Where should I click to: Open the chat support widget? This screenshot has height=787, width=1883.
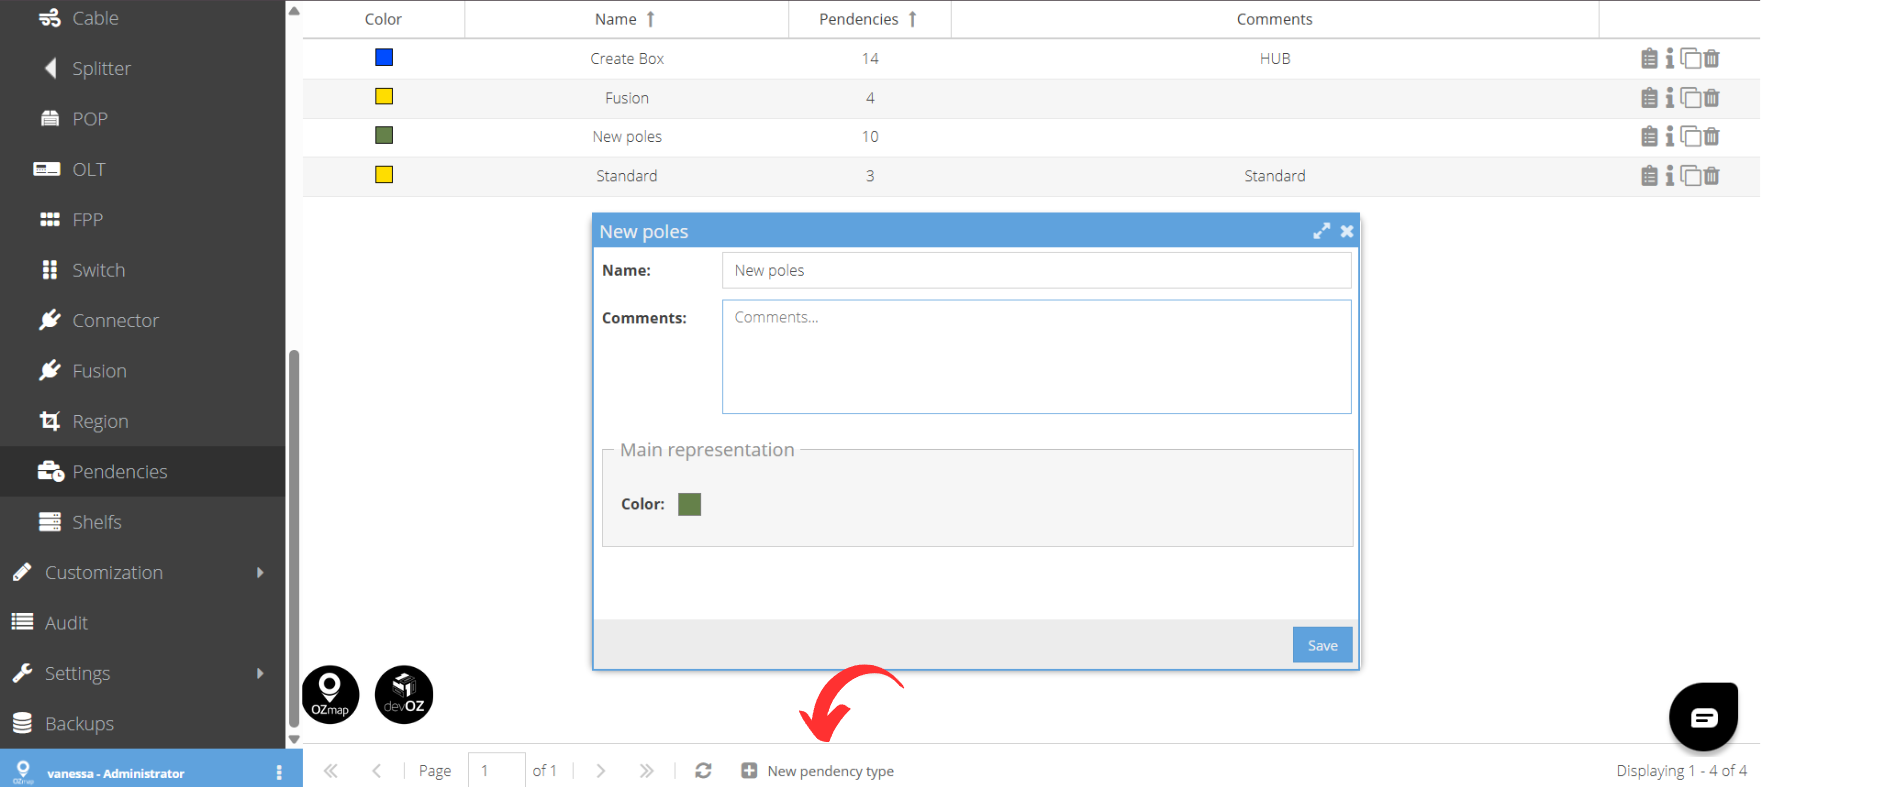[1703, 717]
